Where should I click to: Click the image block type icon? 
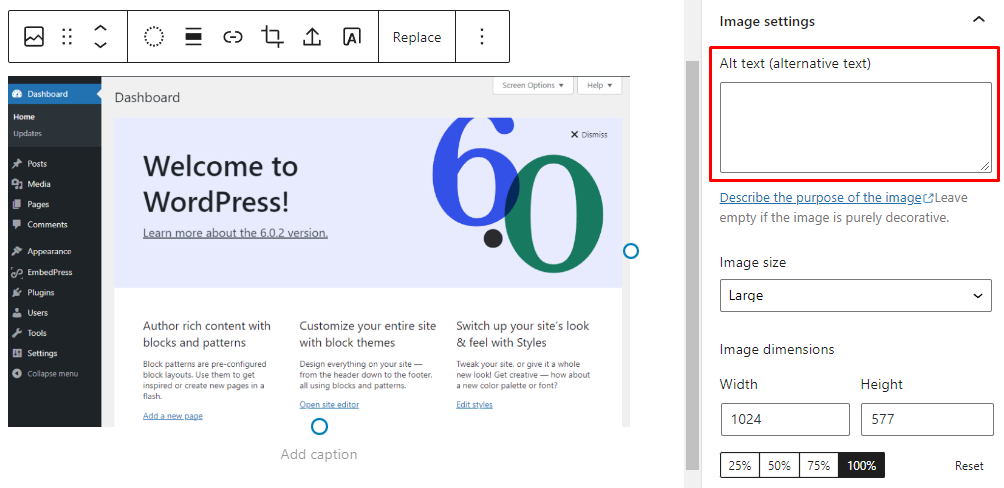[34, 37]
